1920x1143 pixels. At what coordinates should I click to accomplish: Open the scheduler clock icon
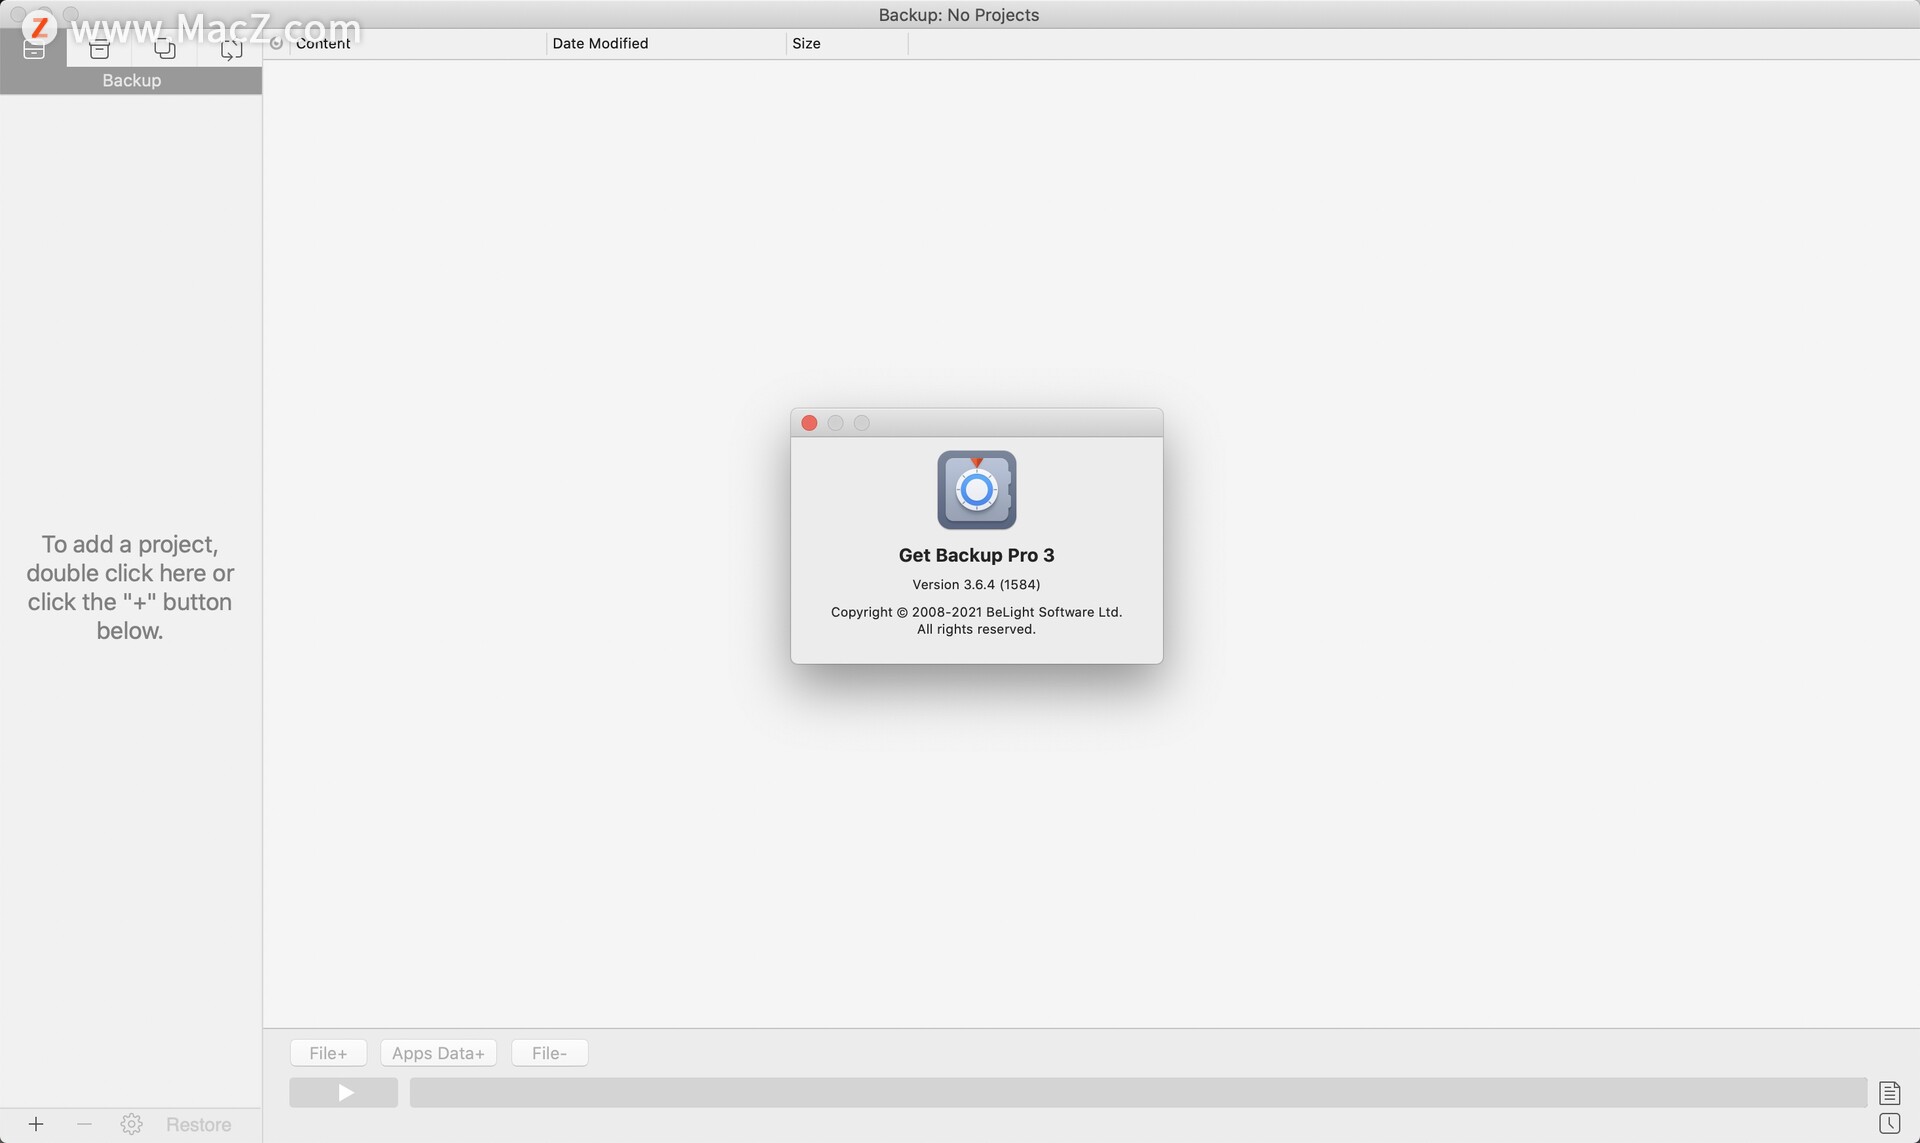click(1890, 1123)
